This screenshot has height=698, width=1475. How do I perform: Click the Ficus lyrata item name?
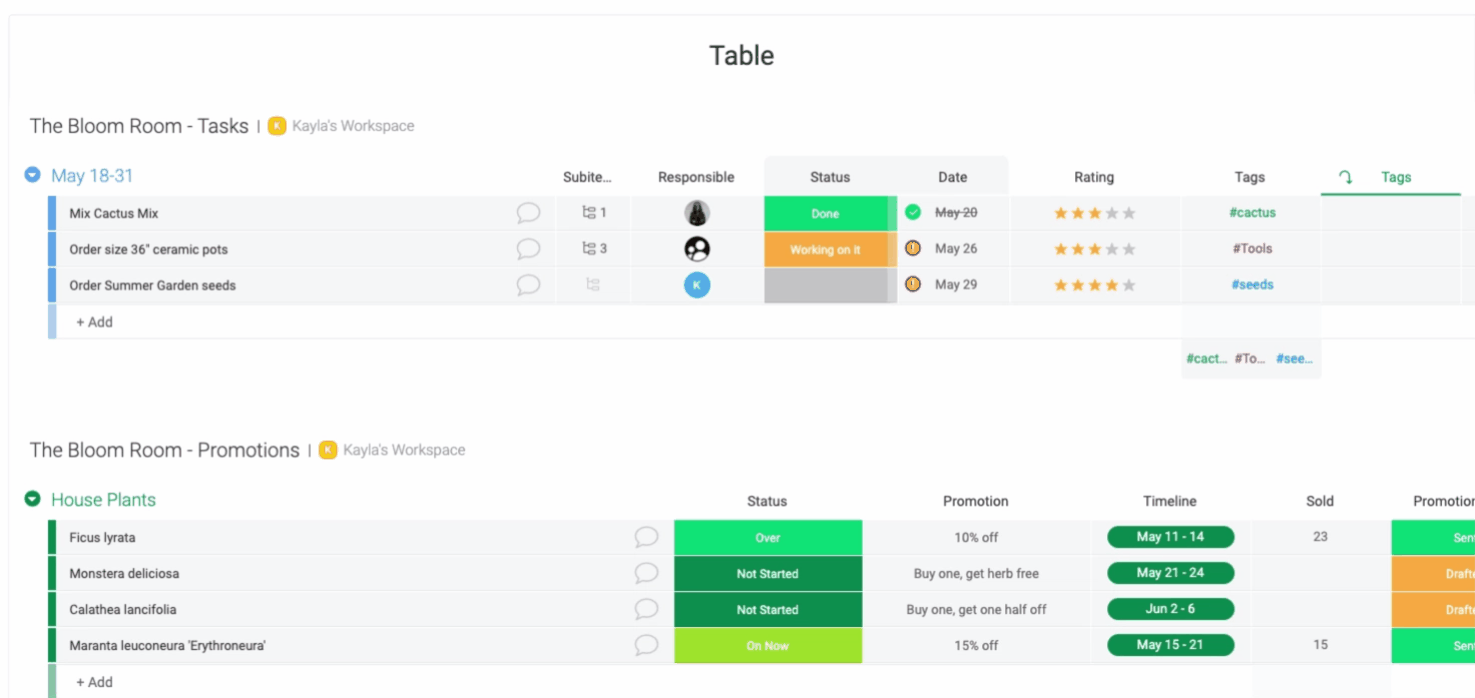[102, 537]
